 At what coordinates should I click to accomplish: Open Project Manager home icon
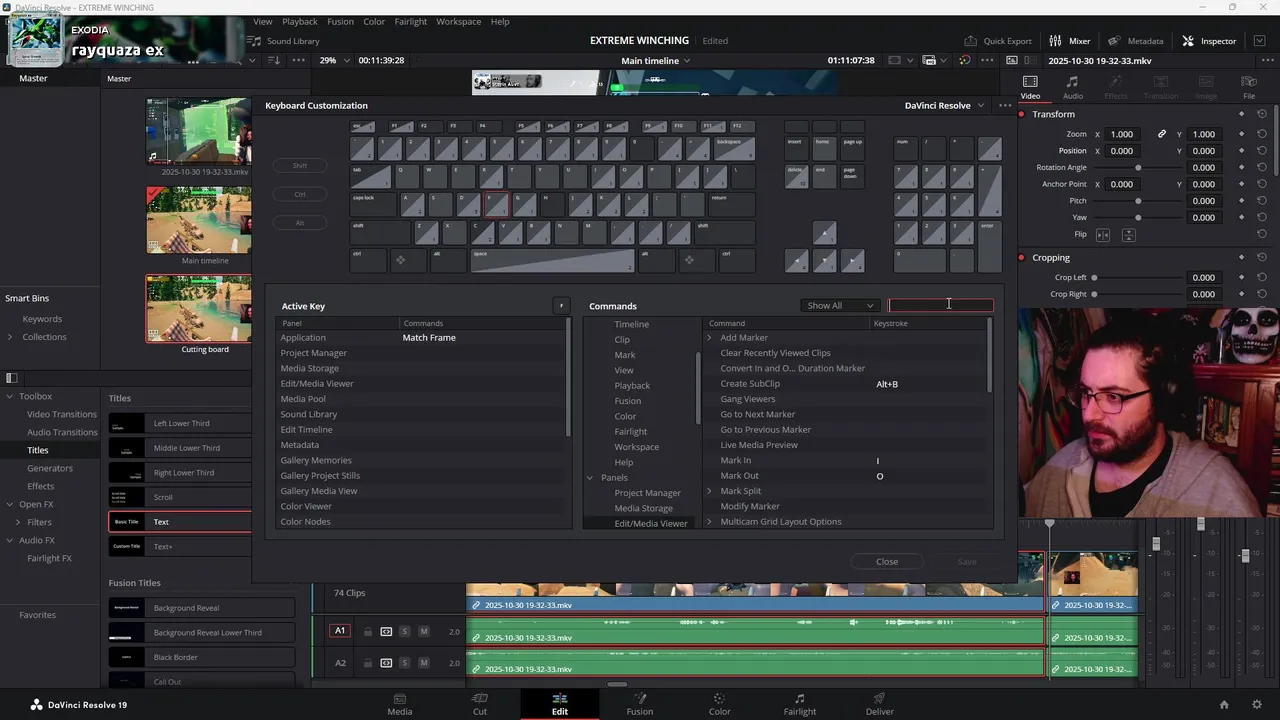point(1224,705)
